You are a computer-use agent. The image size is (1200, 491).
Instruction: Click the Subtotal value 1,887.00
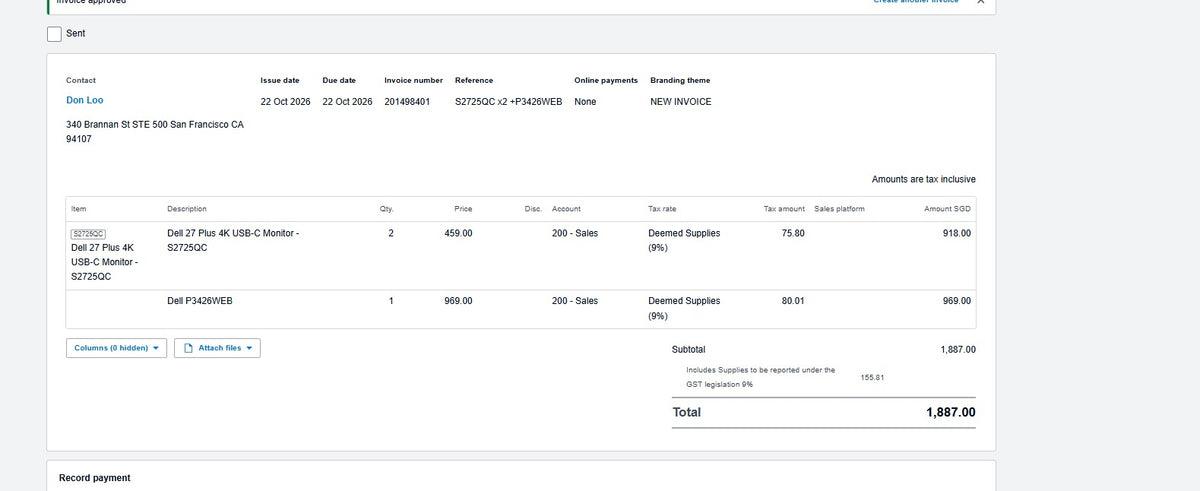[958, 349]
